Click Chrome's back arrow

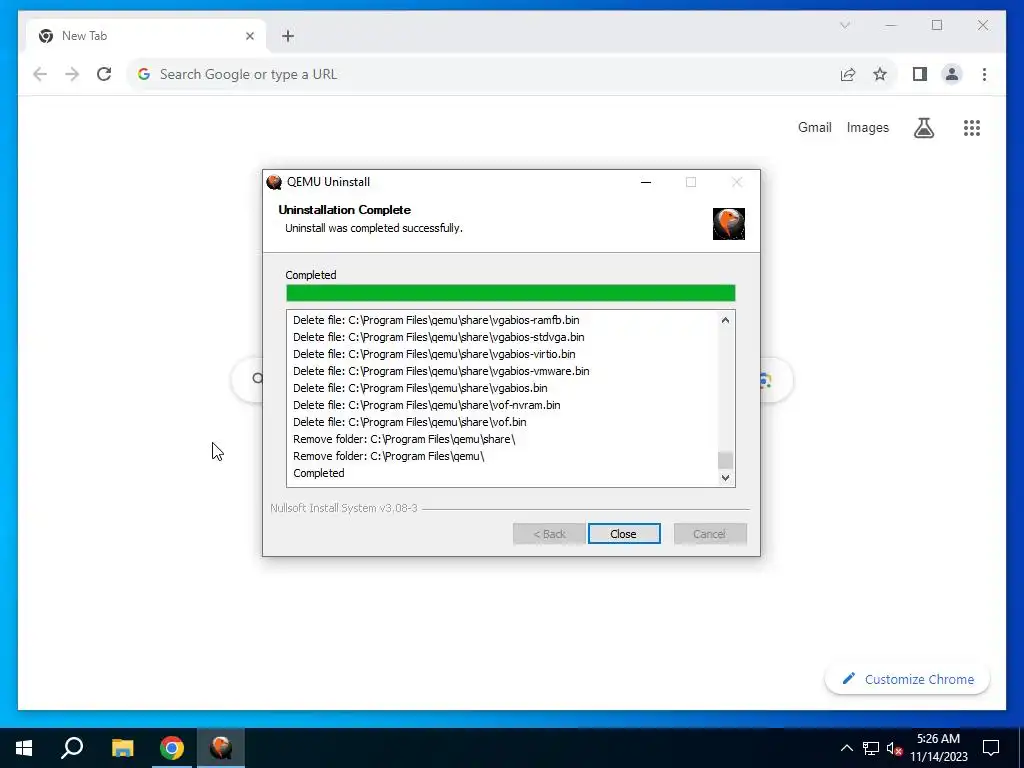click(x=40, y=74)
